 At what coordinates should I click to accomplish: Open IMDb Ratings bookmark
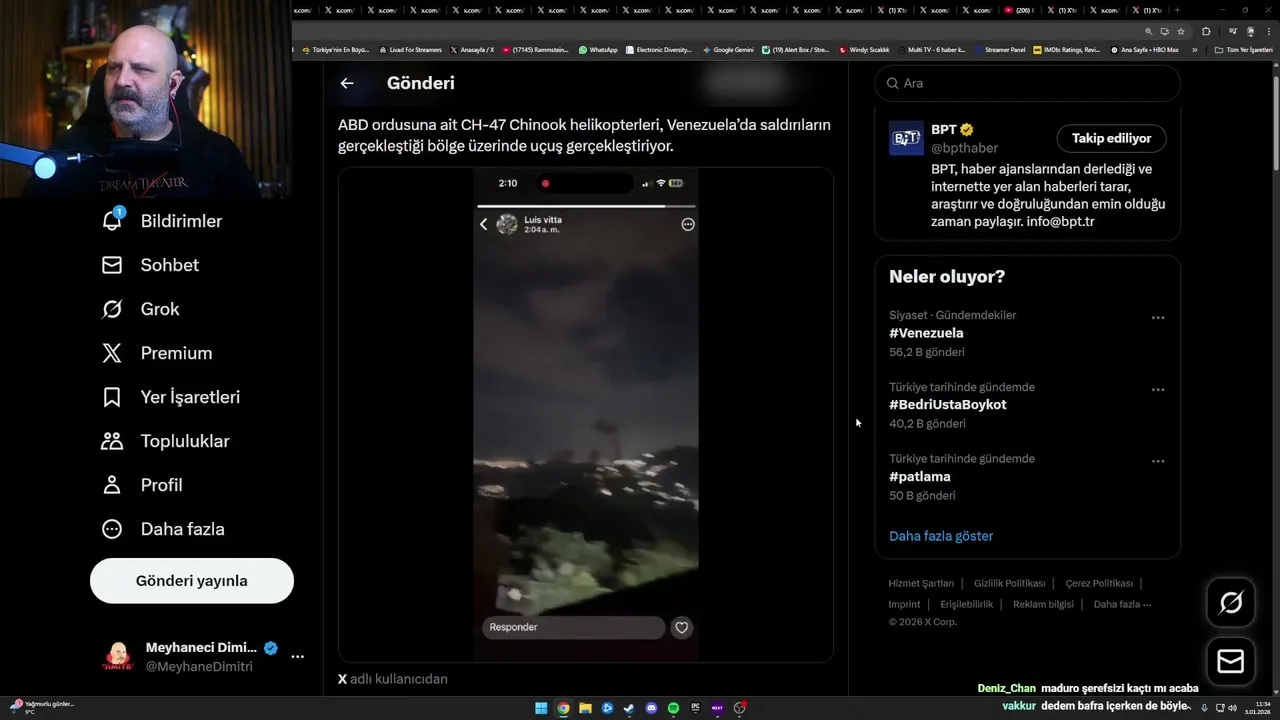pyautogui.click(x=1066, y=49)
